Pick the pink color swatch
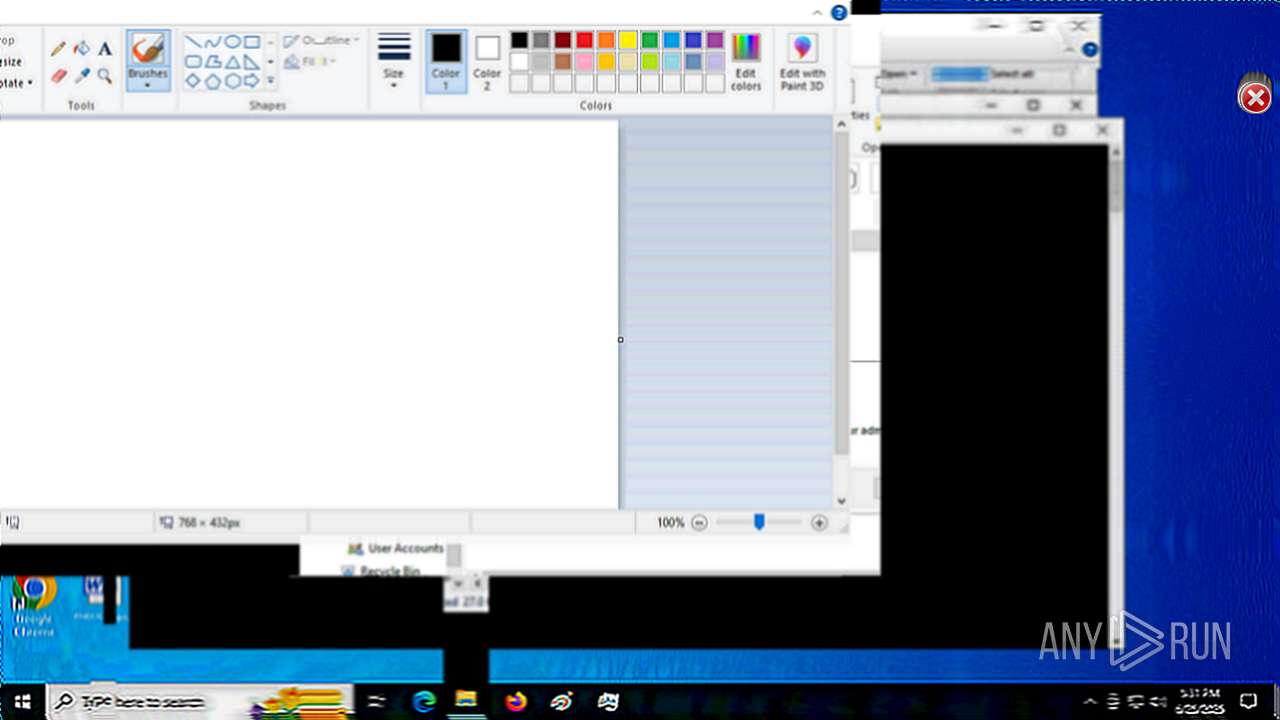This screenshot has width=1280, height=720. 585,62
